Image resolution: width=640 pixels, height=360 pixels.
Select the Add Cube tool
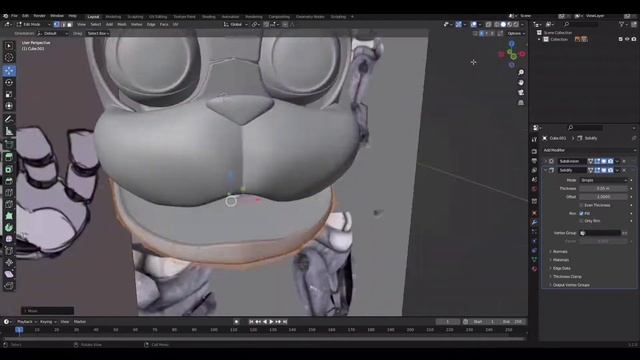pyautogui.click(x=9, y=144)
